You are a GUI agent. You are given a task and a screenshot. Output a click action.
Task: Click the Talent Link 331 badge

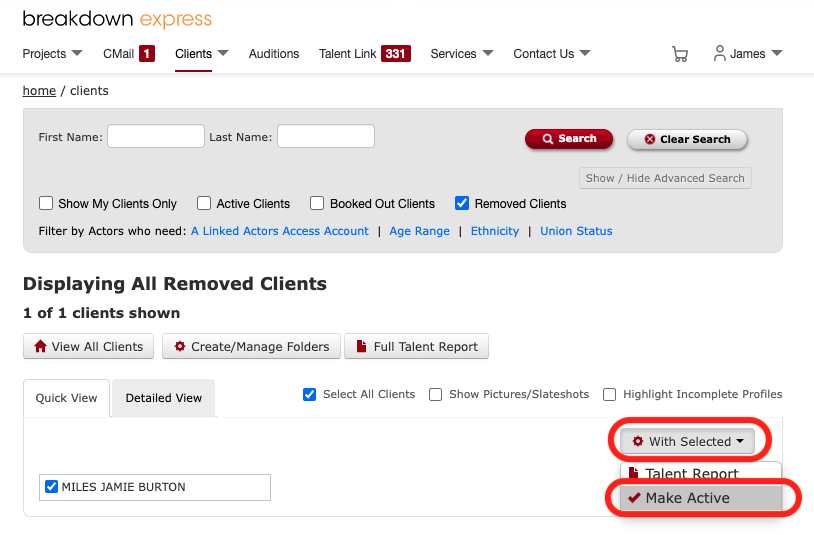396,53
